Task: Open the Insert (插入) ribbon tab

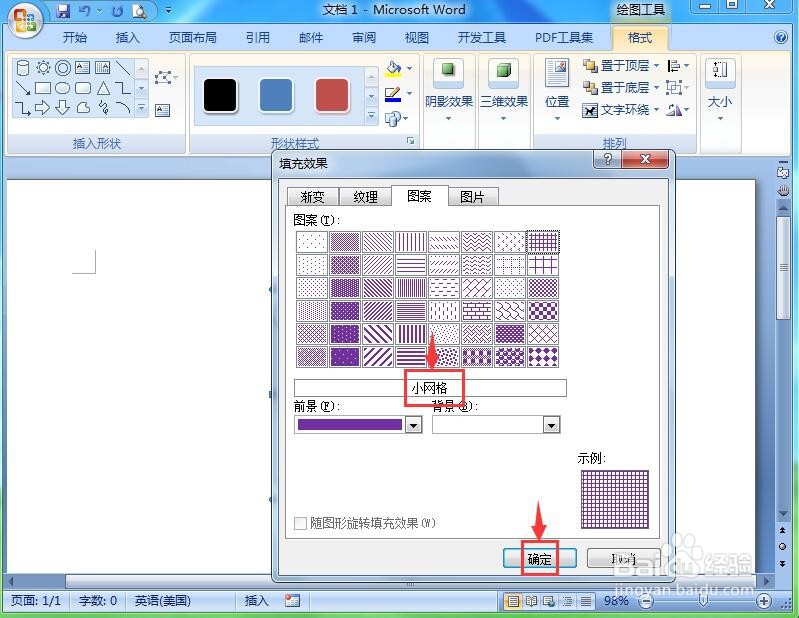Action: [127, 38]
